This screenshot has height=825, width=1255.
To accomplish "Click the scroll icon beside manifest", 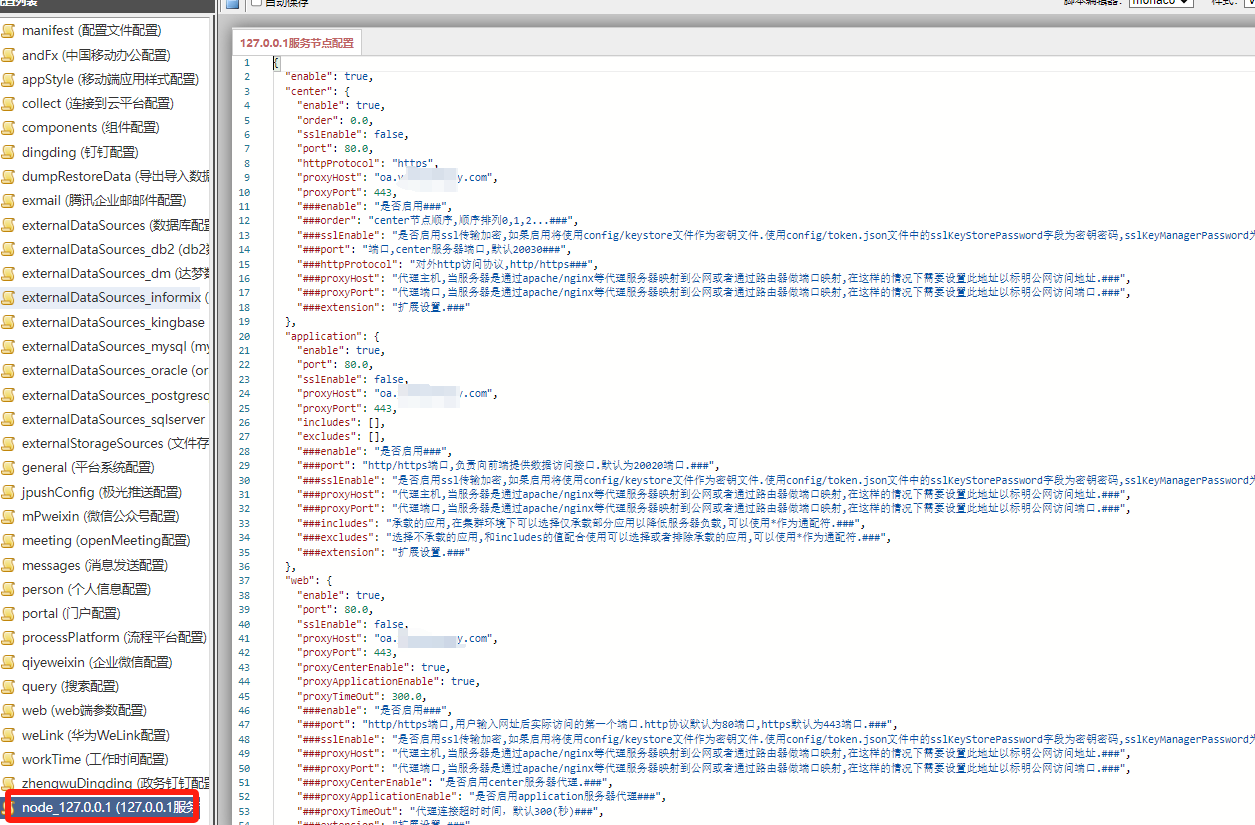I will [x=9, y=31].
